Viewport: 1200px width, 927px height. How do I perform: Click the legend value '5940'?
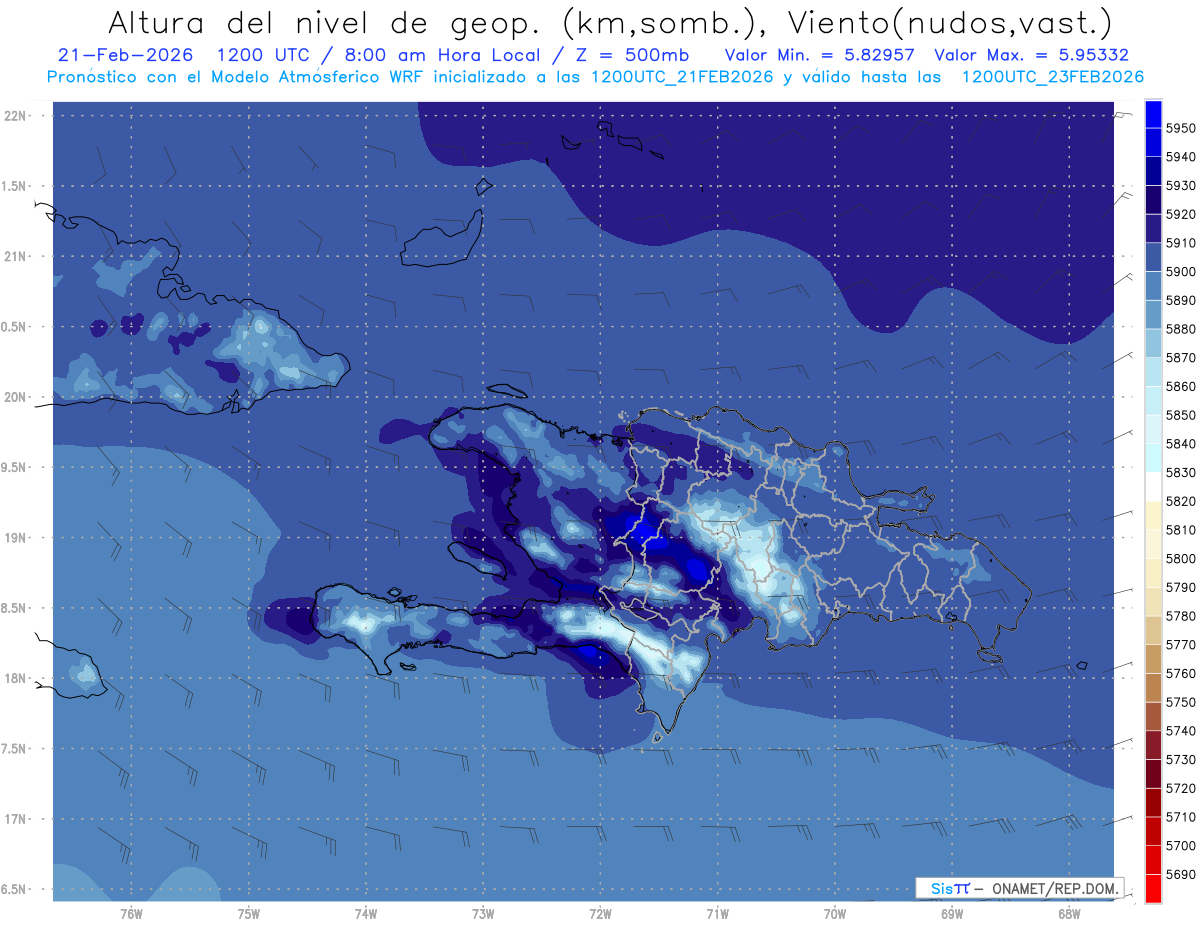click(1181, 157)
